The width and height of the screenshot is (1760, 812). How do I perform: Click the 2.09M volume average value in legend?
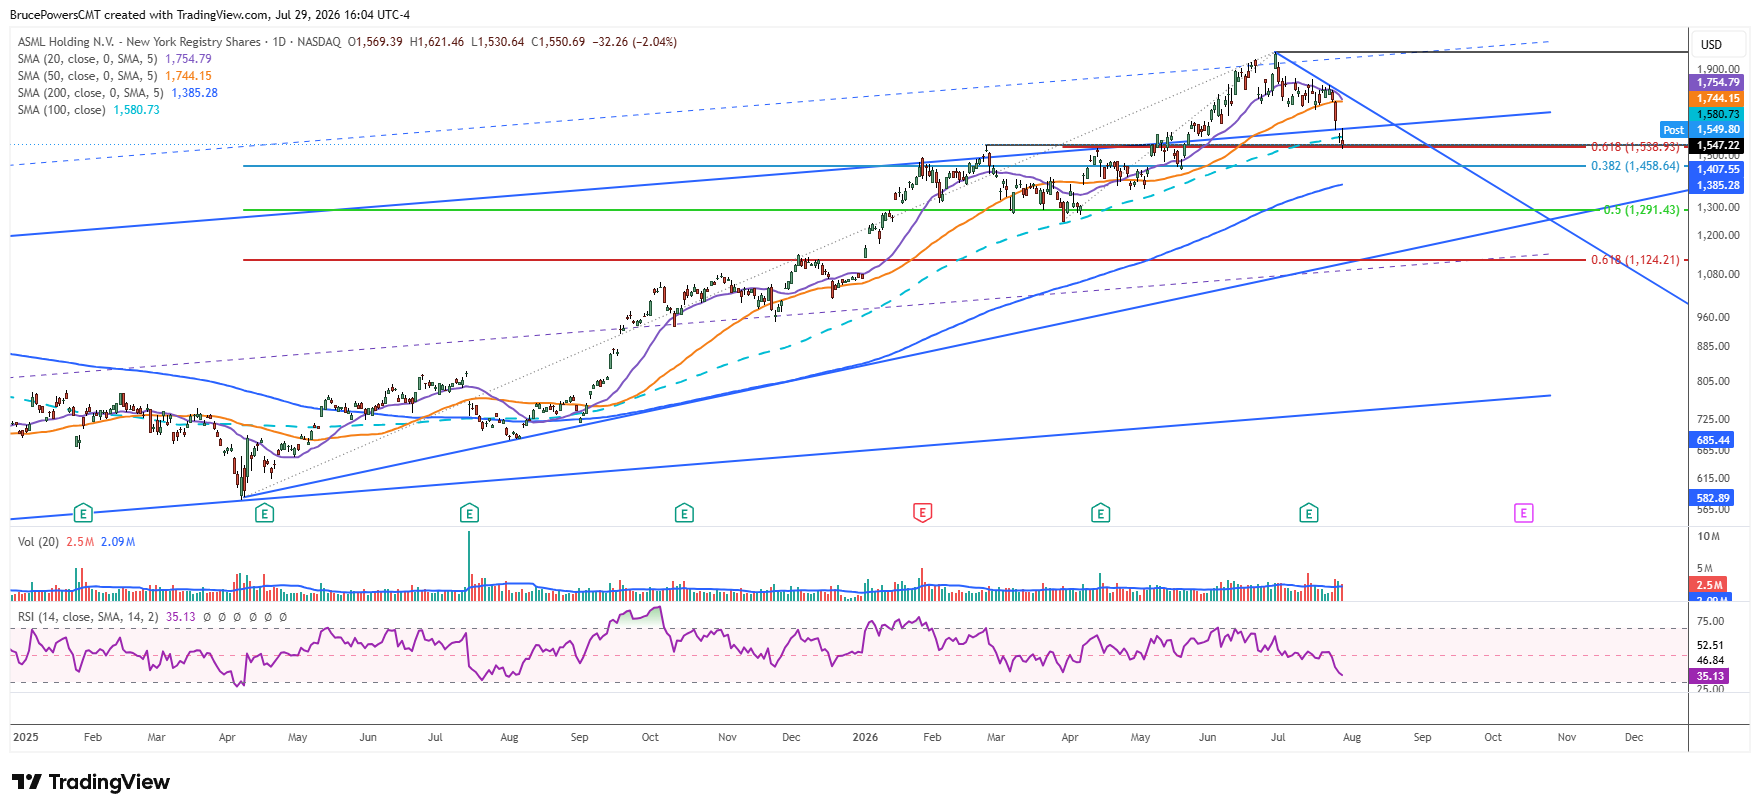118,542
